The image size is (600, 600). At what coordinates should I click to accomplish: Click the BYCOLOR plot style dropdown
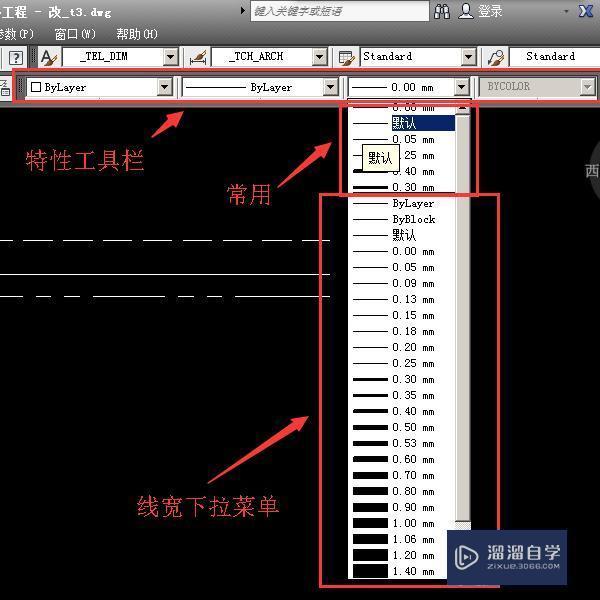tap(537, 87)
